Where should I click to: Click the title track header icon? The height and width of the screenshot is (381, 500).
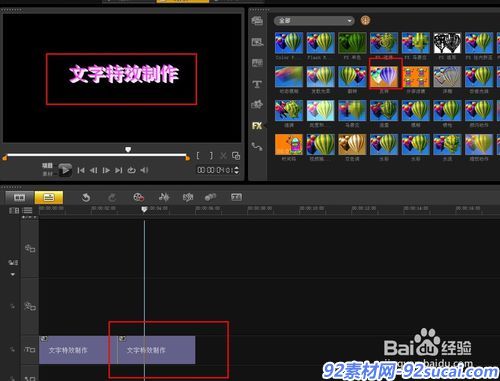point(30,349)
